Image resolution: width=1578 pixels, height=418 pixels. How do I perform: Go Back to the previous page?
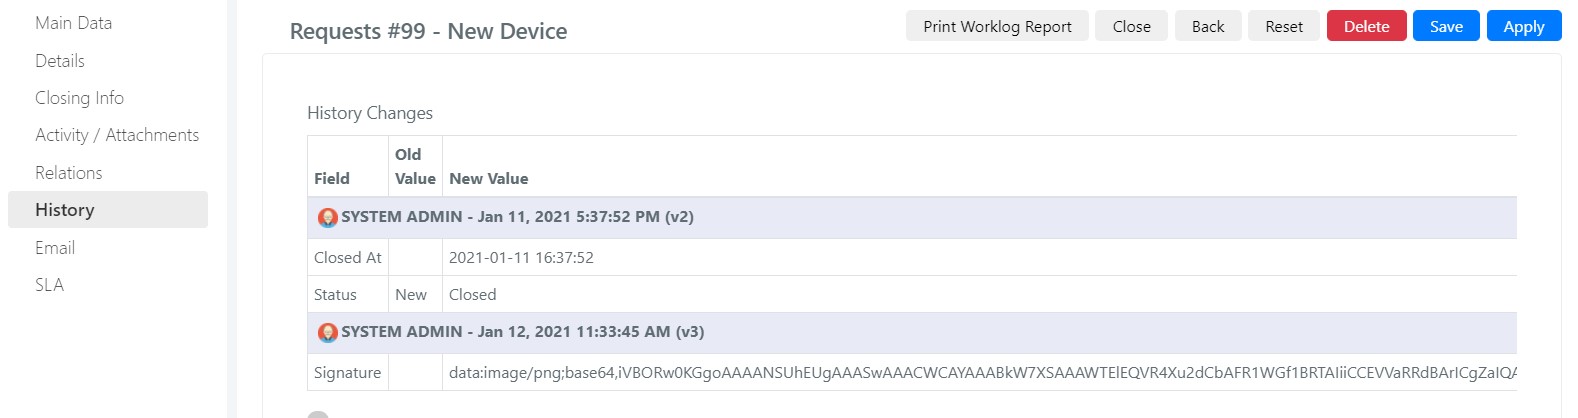(x=1208, y=26)
